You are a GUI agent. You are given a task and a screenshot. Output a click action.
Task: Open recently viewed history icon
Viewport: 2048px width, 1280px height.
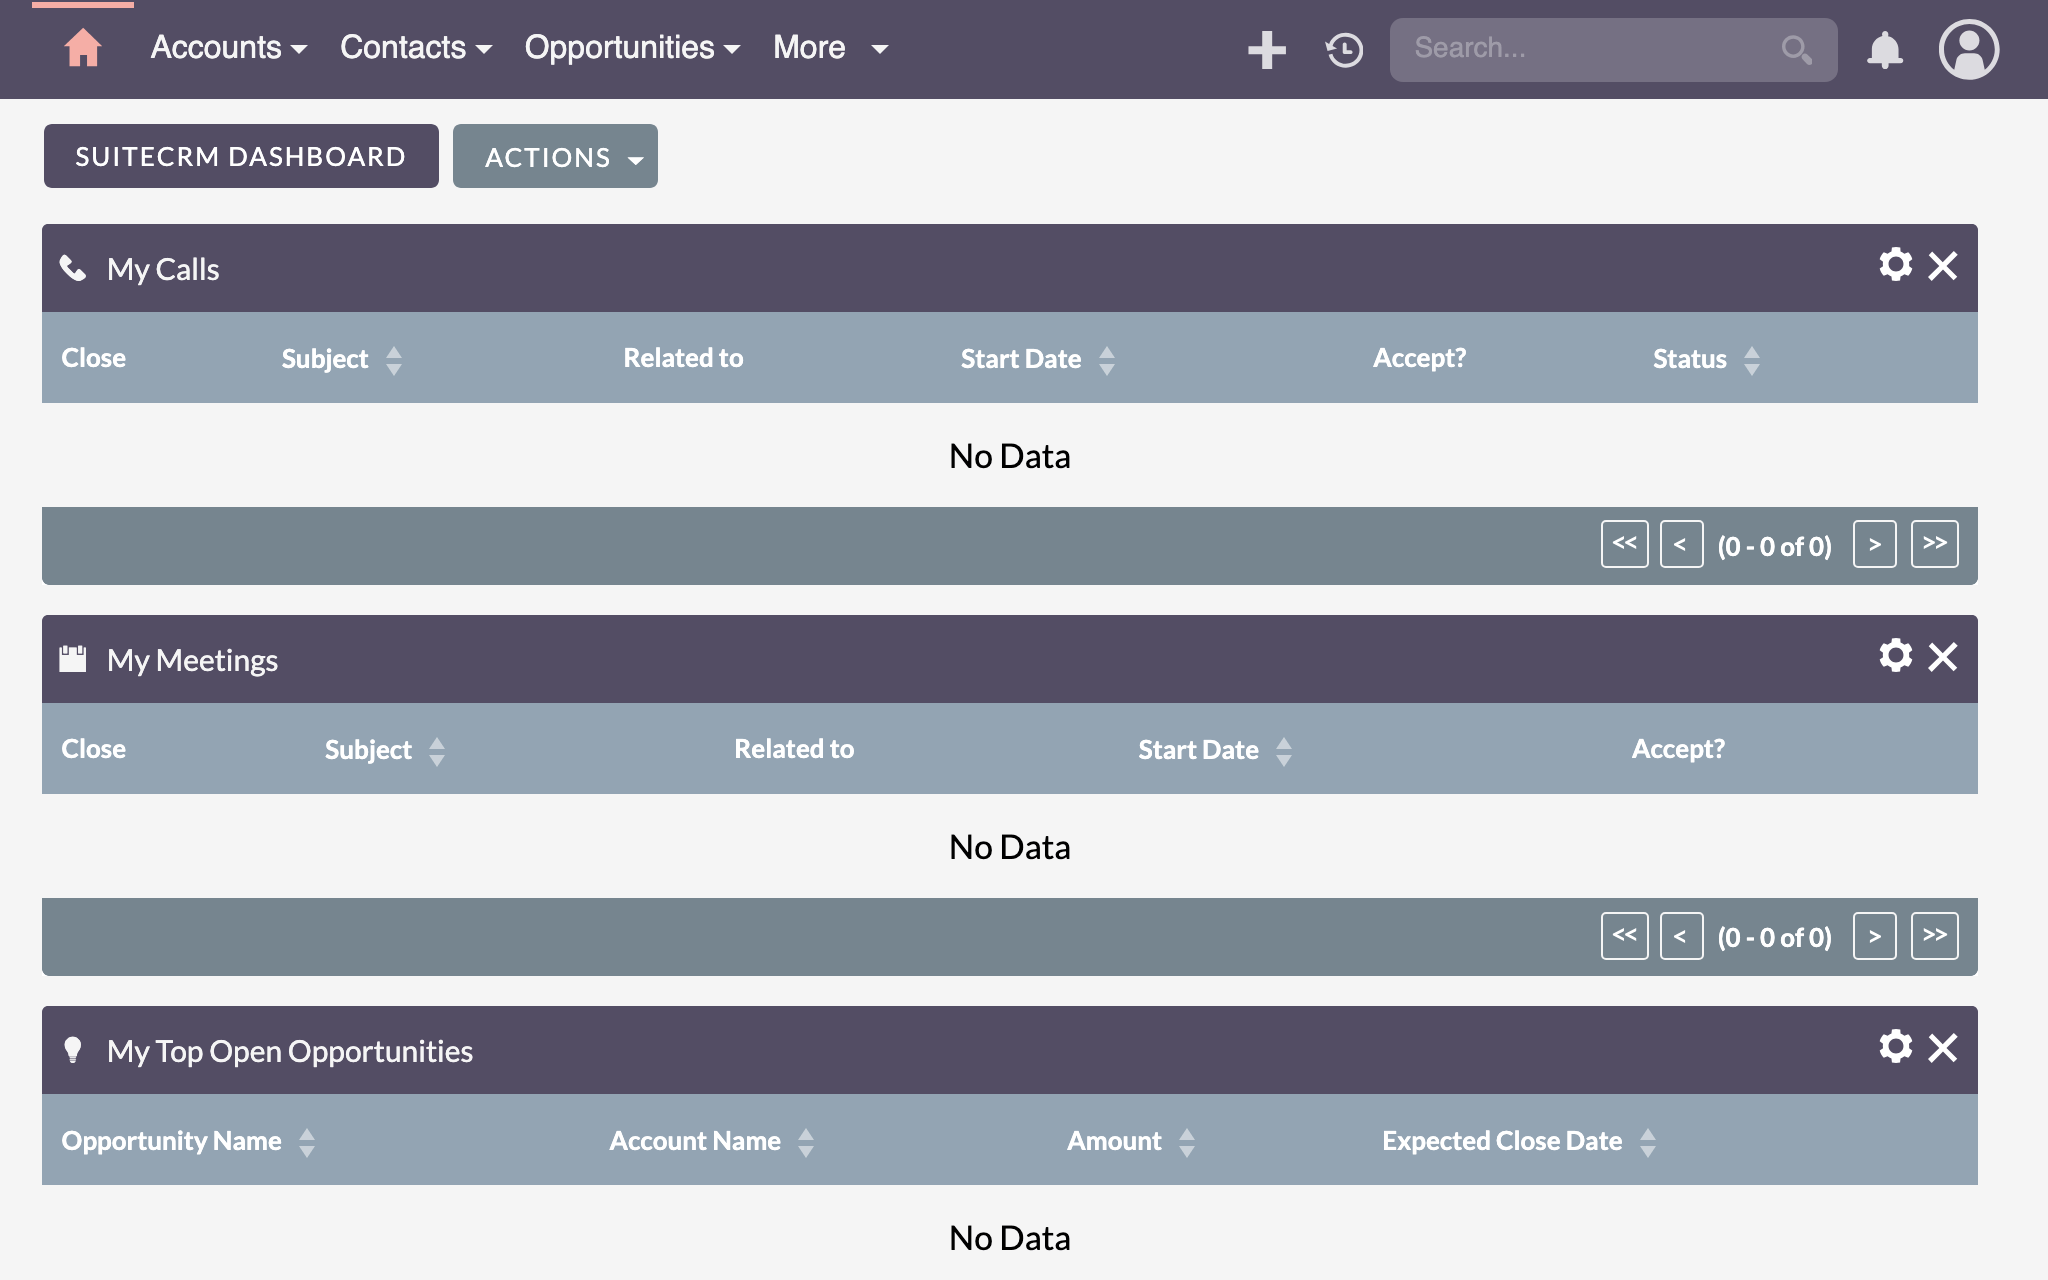(1344, 49)
